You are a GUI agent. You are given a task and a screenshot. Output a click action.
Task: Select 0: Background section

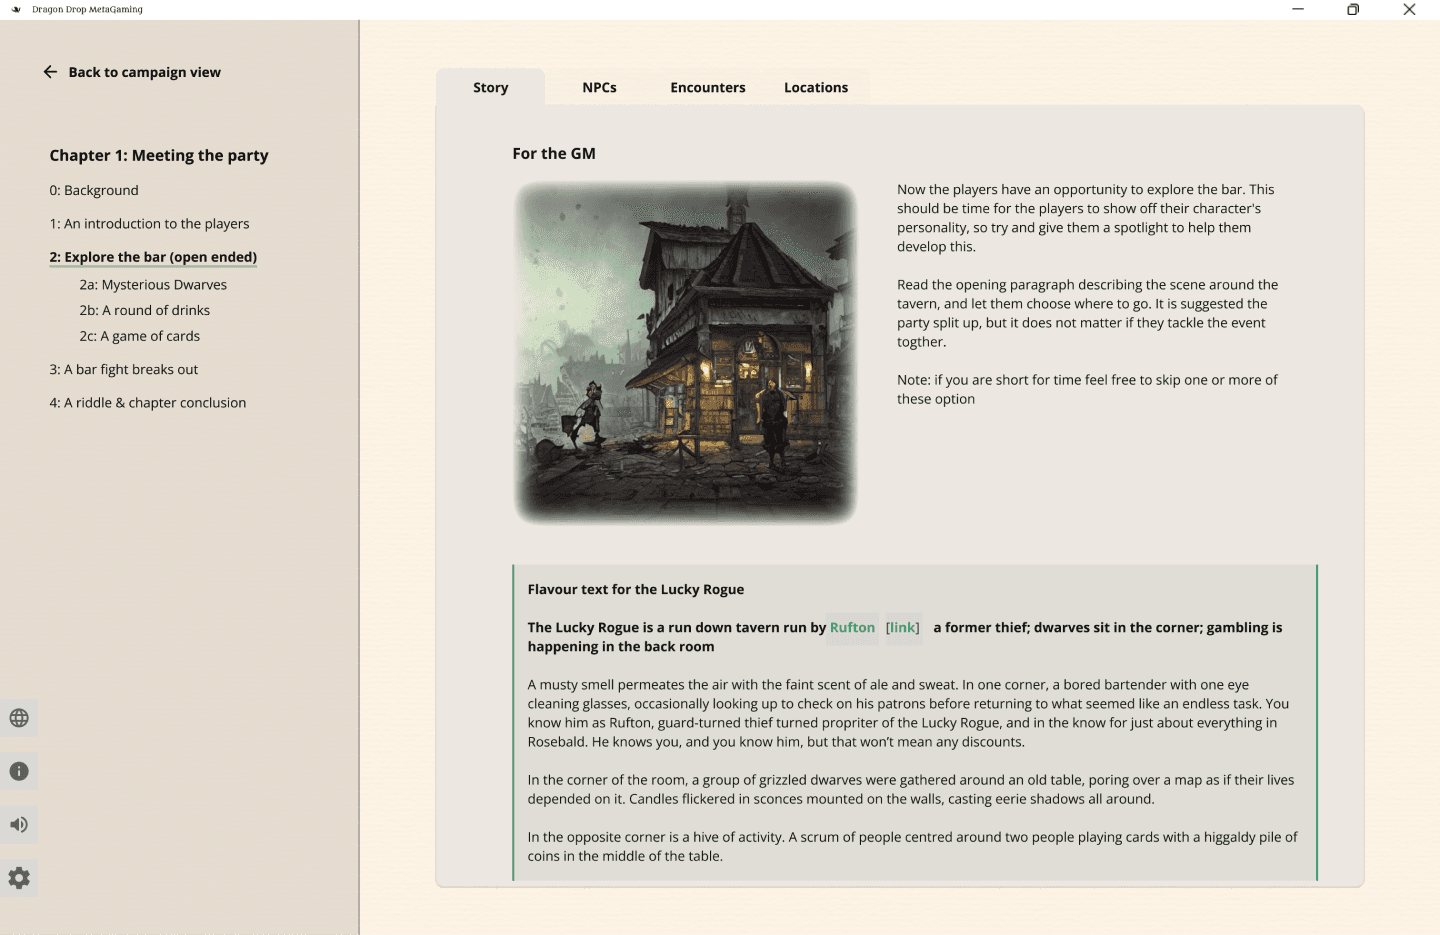click(x=94, y=191)
